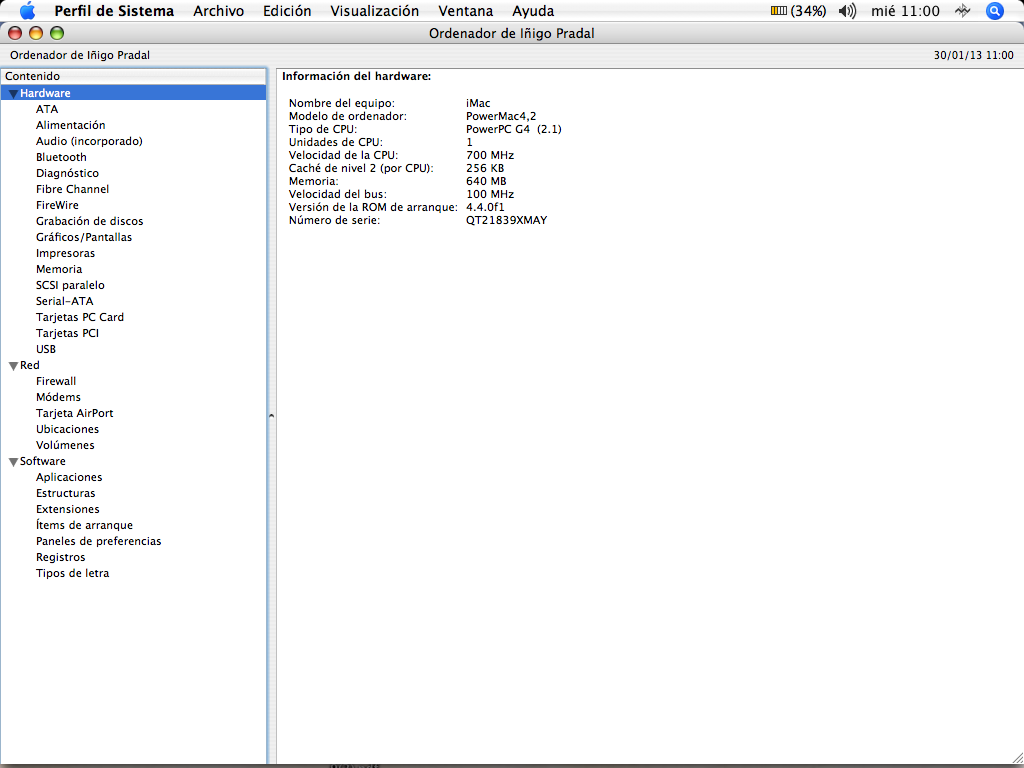
Task: Collapse the Red disclosure triangle
Action: tap(13, 366)
